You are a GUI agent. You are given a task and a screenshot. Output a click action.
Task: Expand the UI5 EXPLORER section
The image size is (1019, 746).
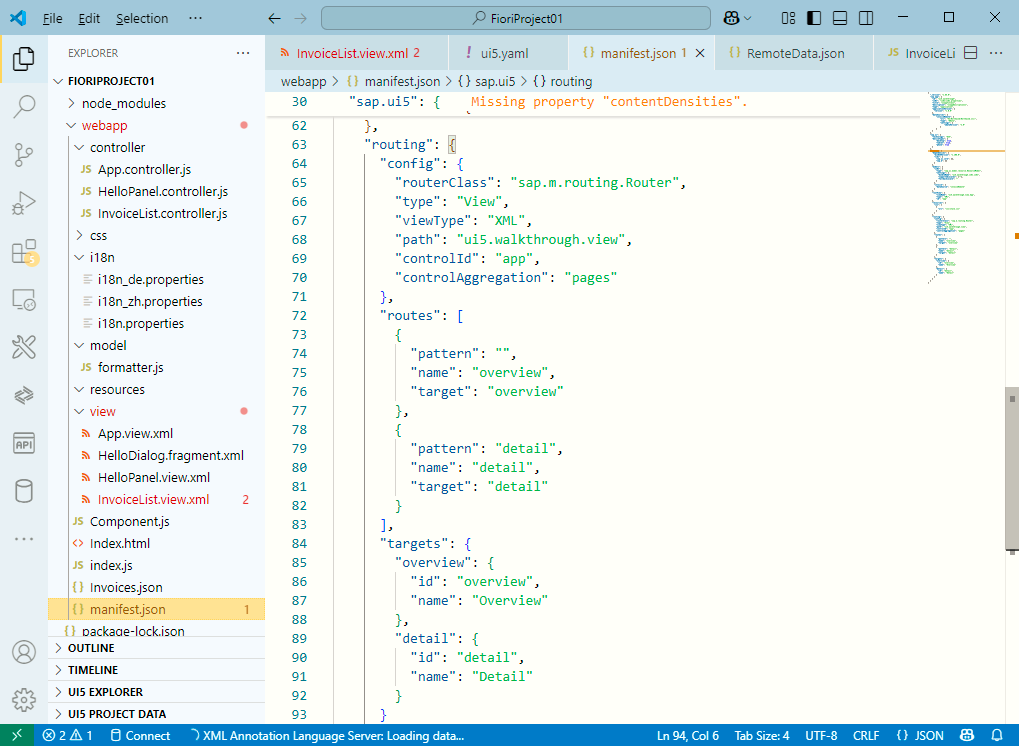coord(157,692)
